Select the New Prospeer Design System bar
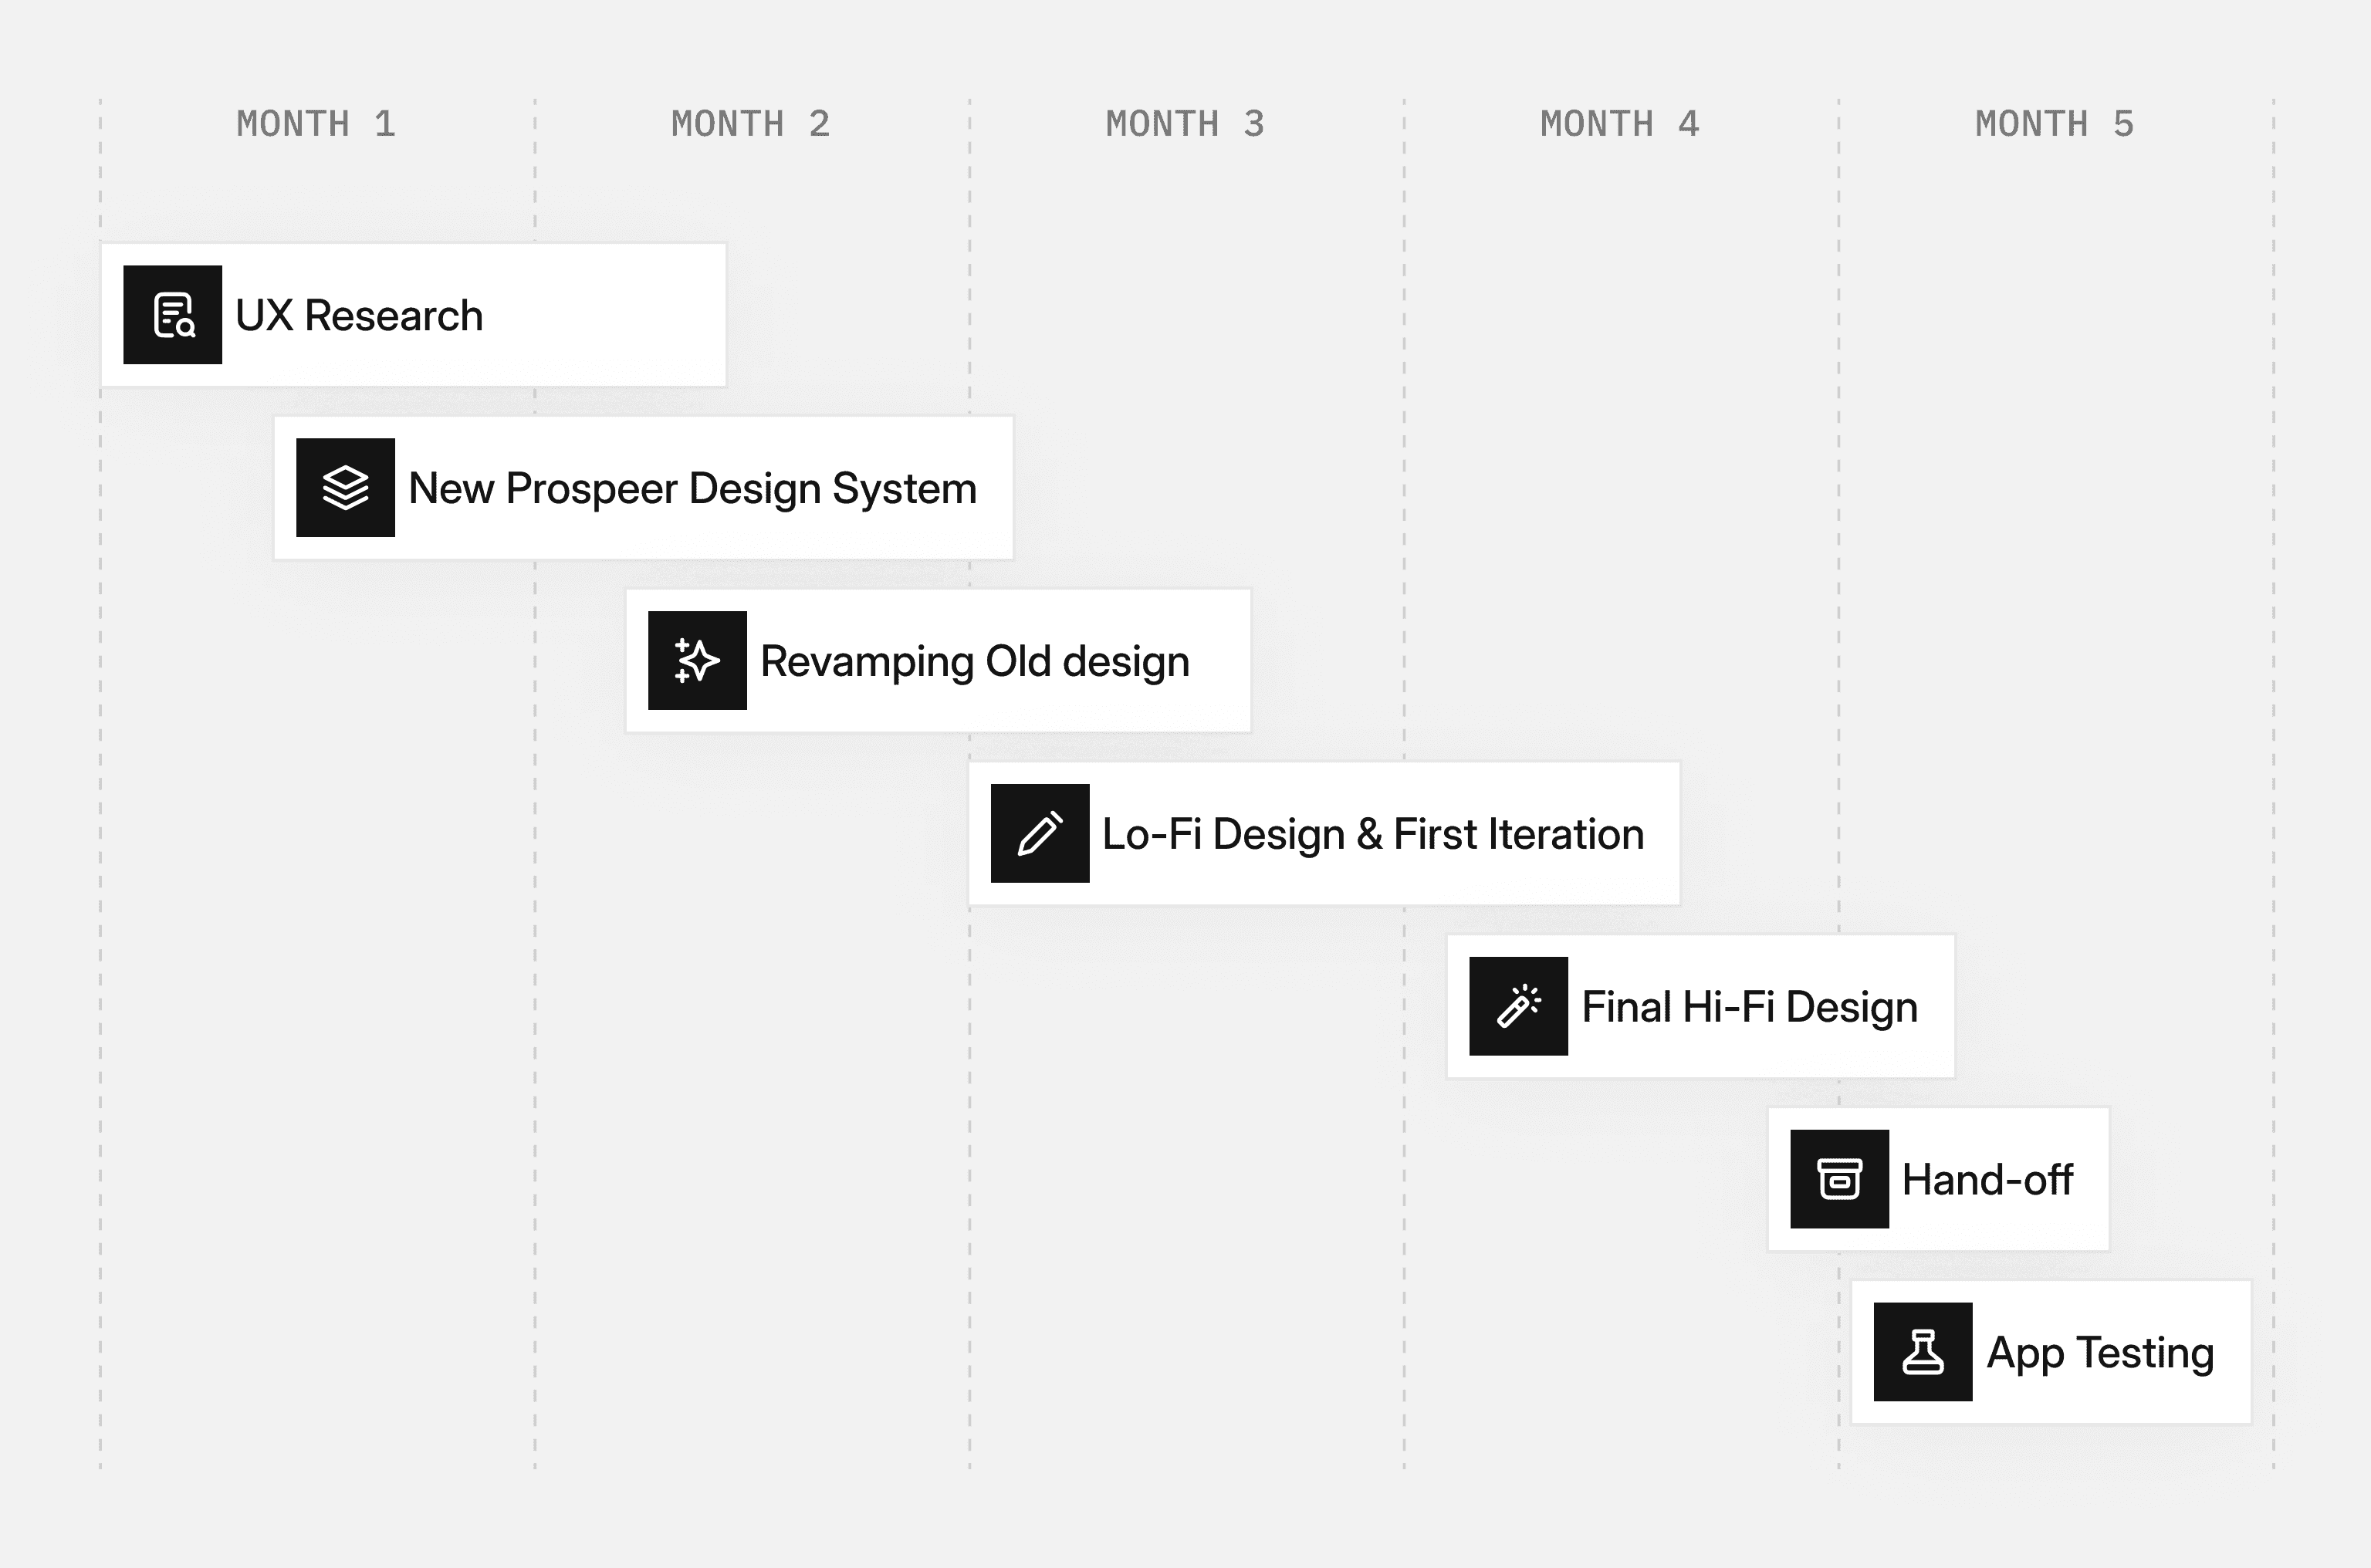The height and width of the screenshot is (1568, 2371). (x=644, y=488)
